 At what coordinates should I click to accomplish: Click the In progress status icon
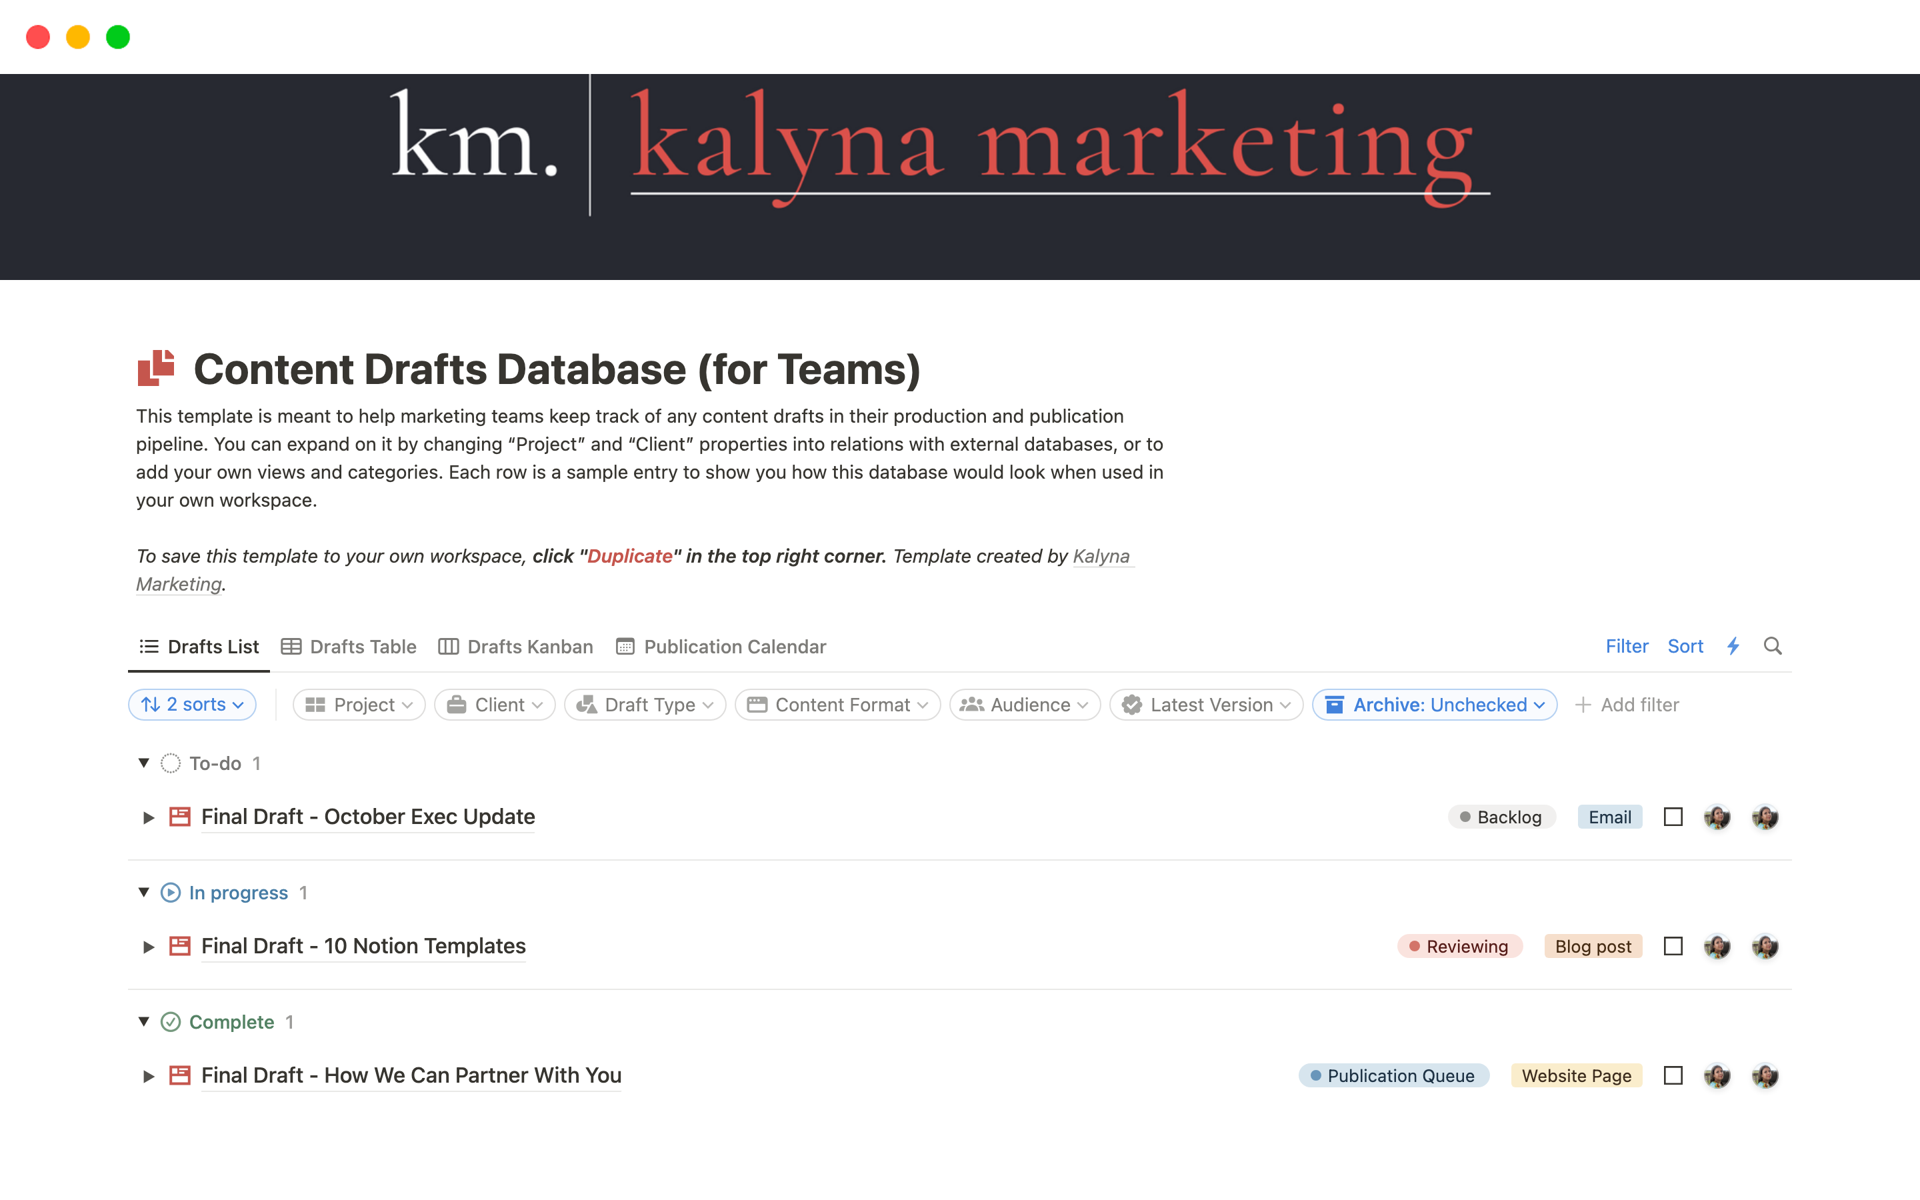171,892
